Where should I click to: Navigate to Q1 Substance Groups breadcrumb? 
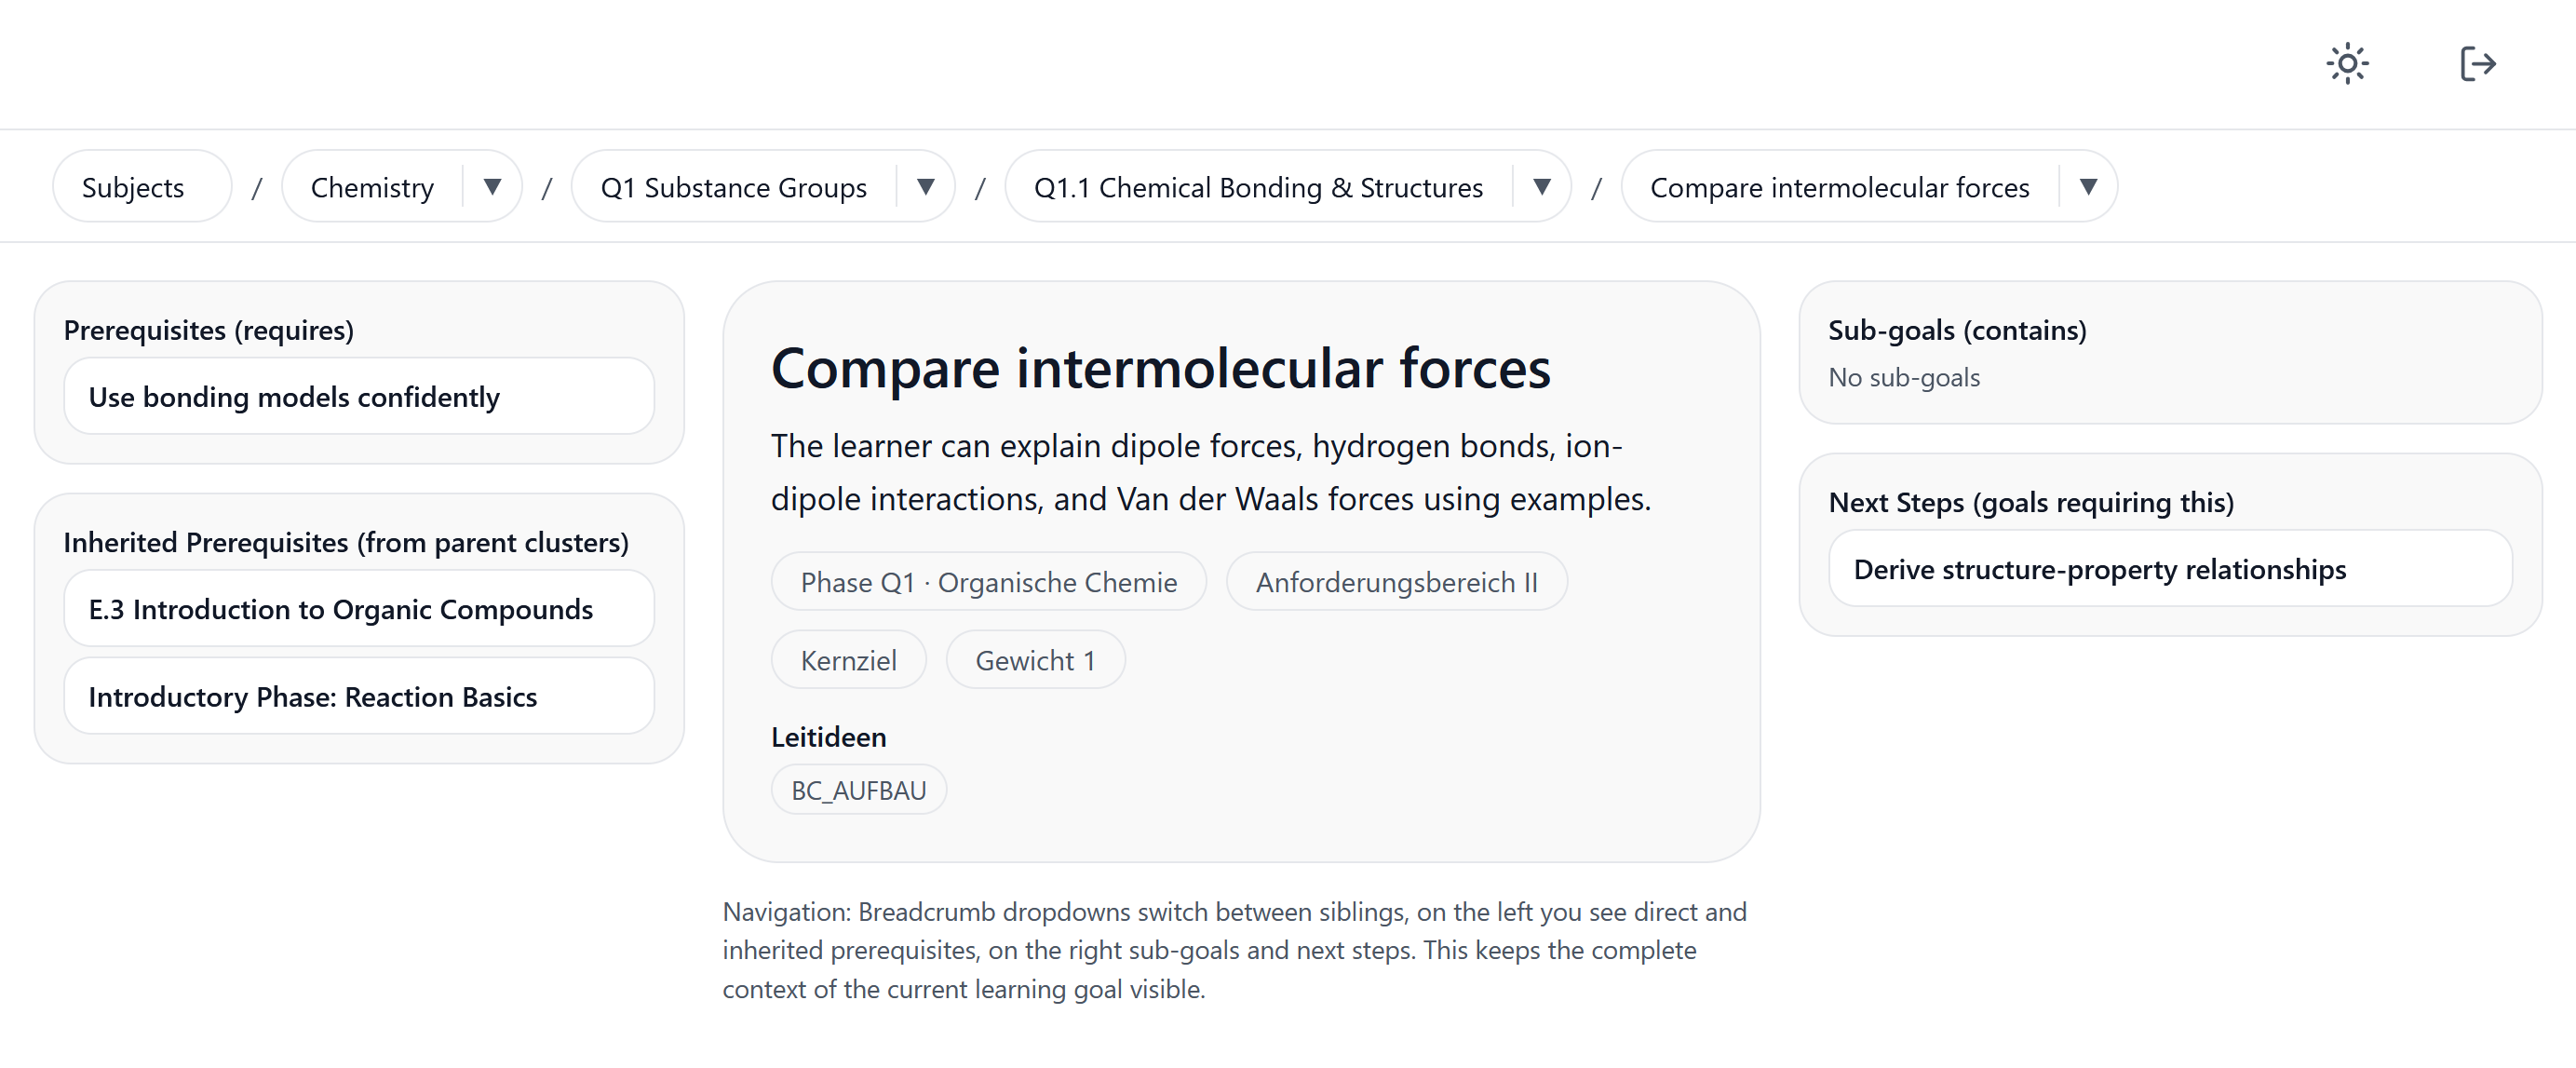(x=733, y=187)
